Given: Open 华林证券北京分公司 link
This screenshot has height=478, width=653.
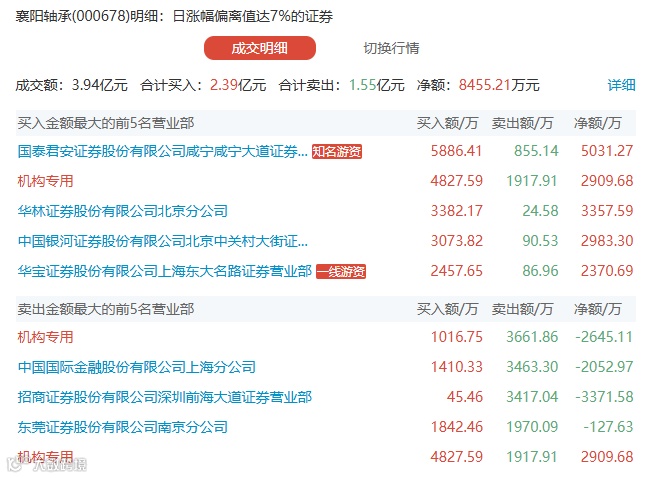Looking at the screenshot, I should pos(122,211).
